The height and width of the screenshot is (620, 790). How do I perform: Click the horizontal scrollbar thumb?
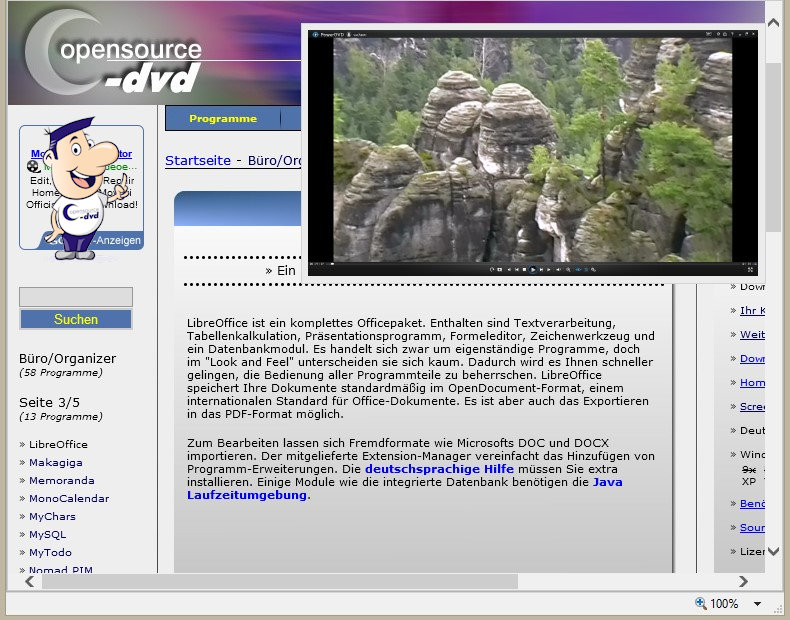[x=280, y=581]
